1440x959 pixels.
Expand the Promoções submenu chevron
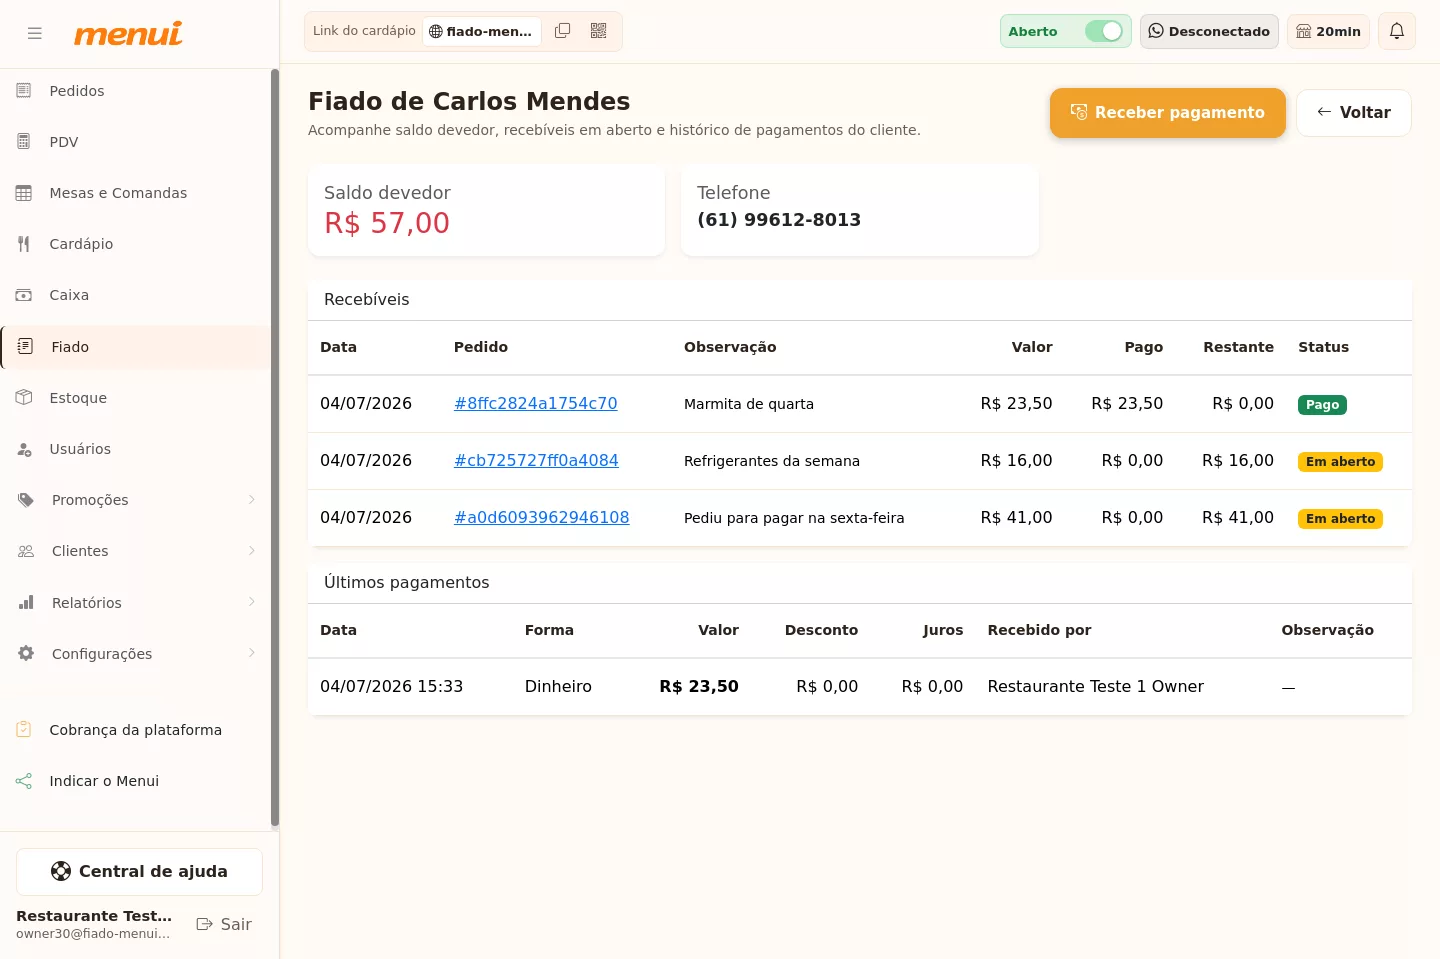pyautogui.click(x=252, y=500)
